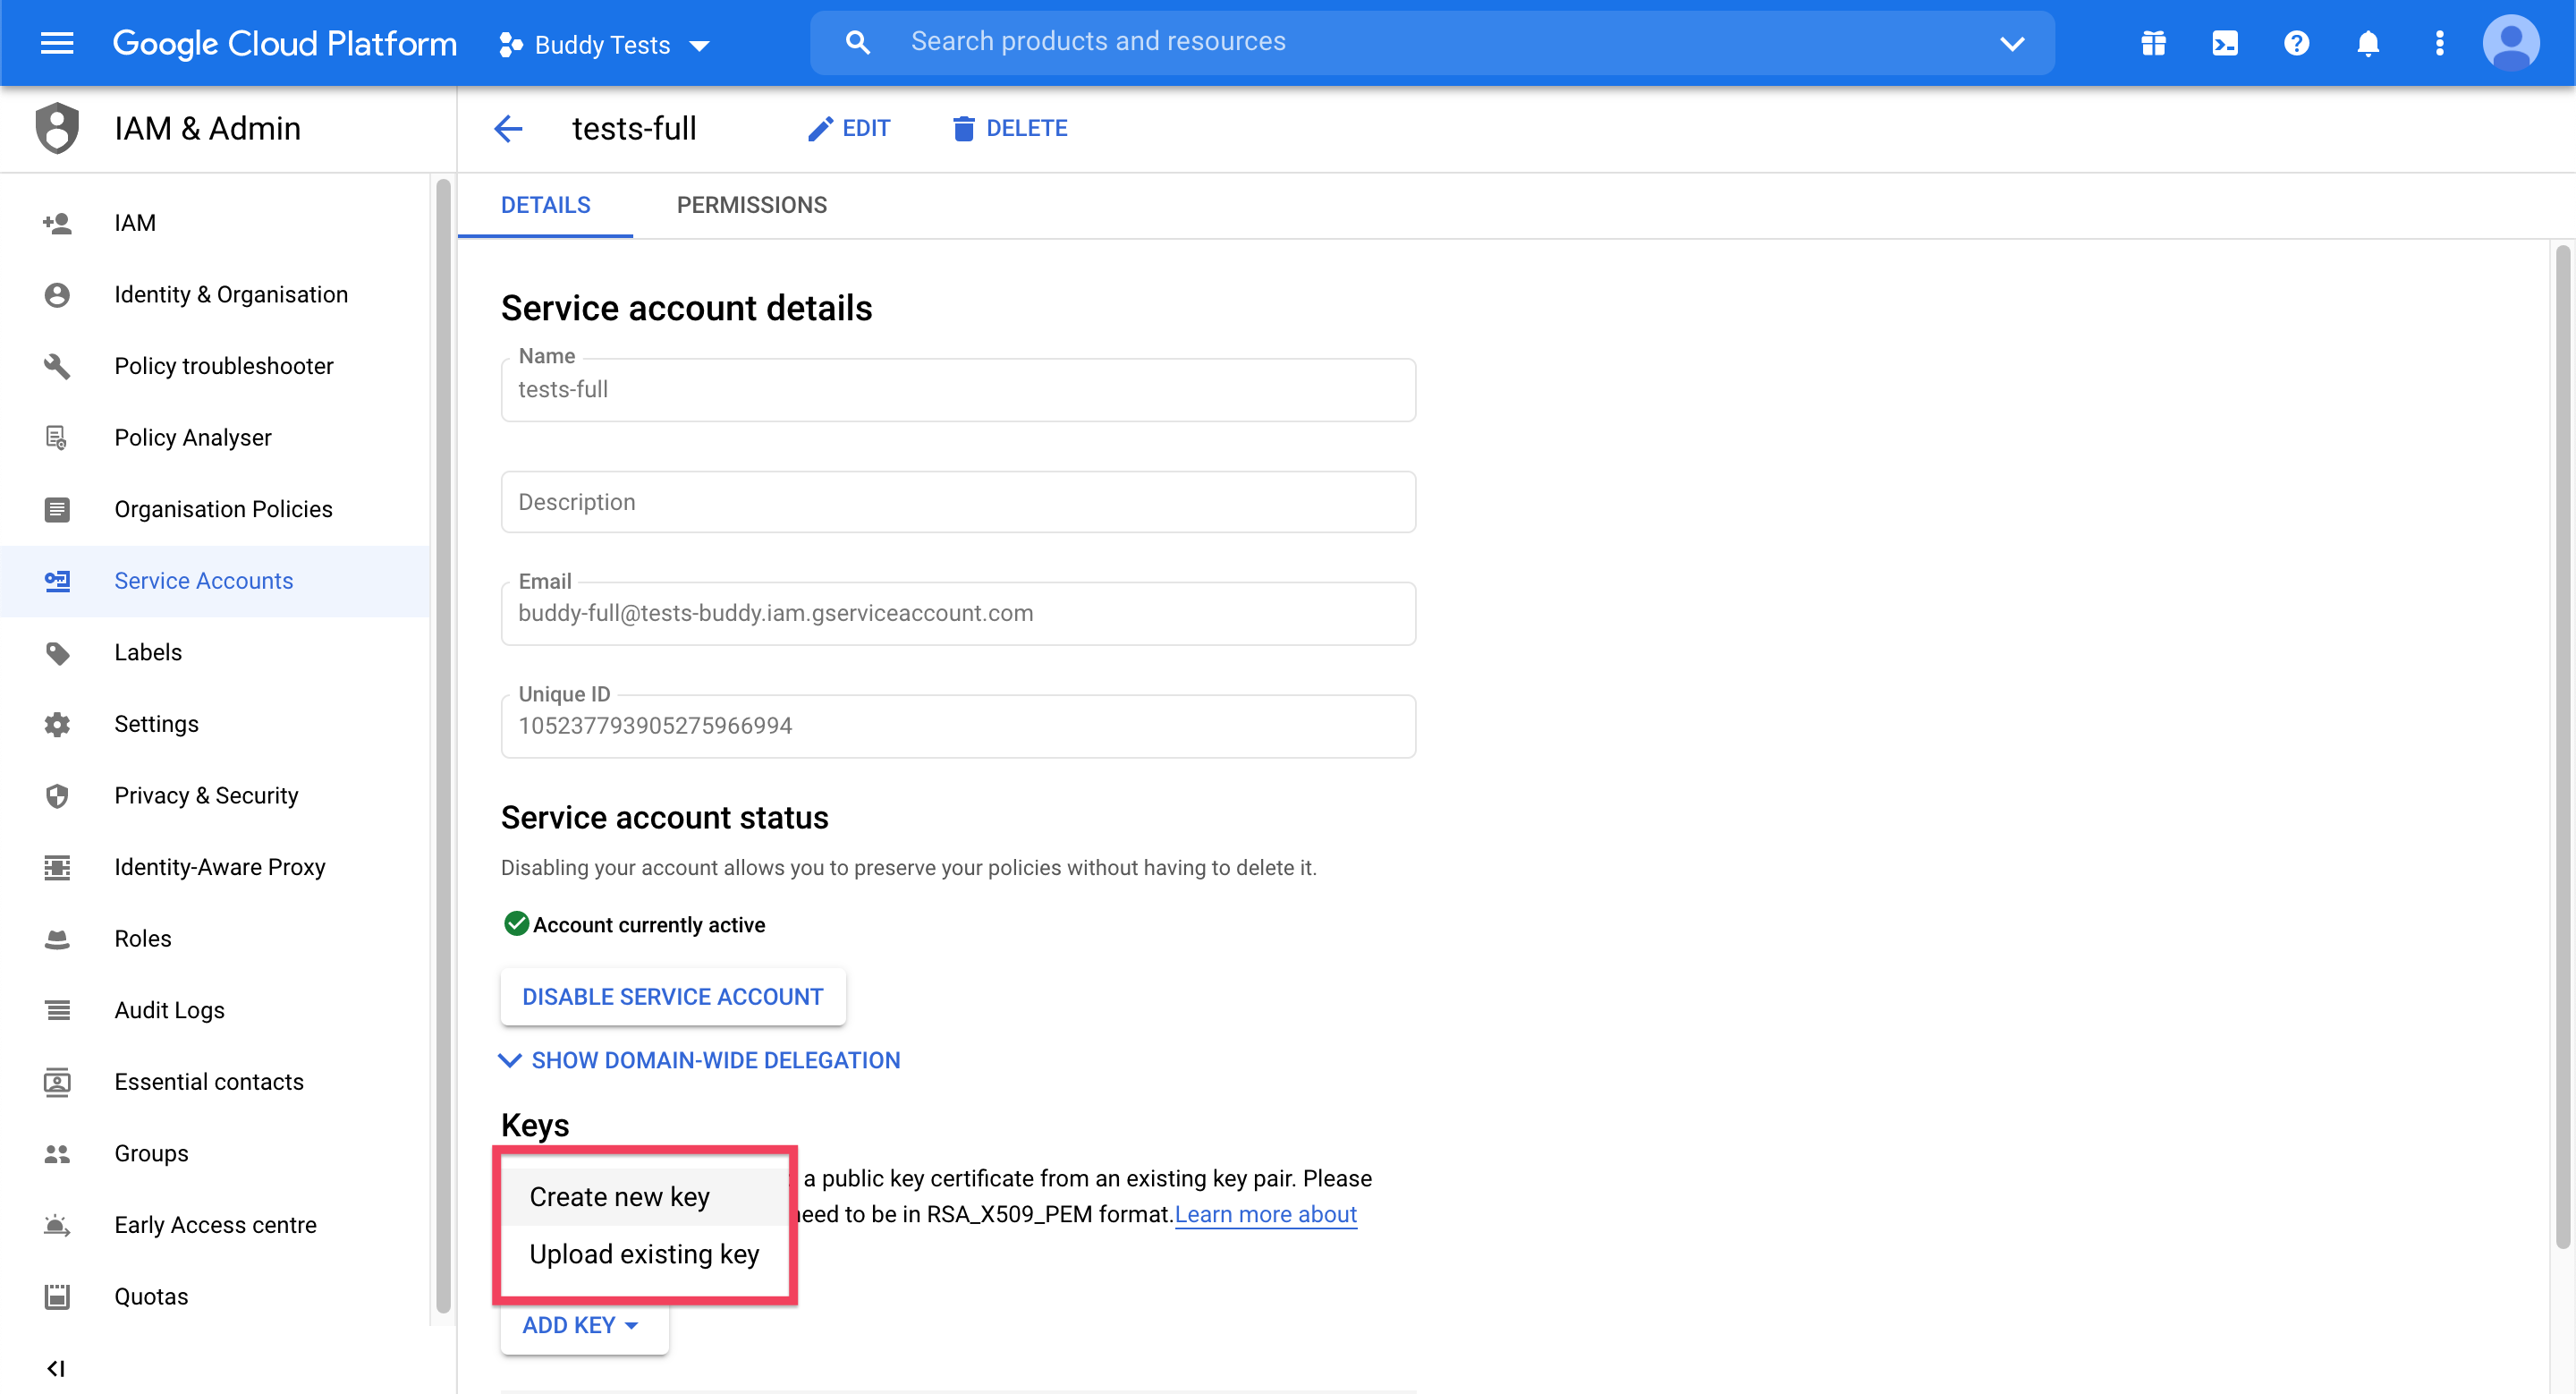Click the Roles hat icon

point(57,939)
